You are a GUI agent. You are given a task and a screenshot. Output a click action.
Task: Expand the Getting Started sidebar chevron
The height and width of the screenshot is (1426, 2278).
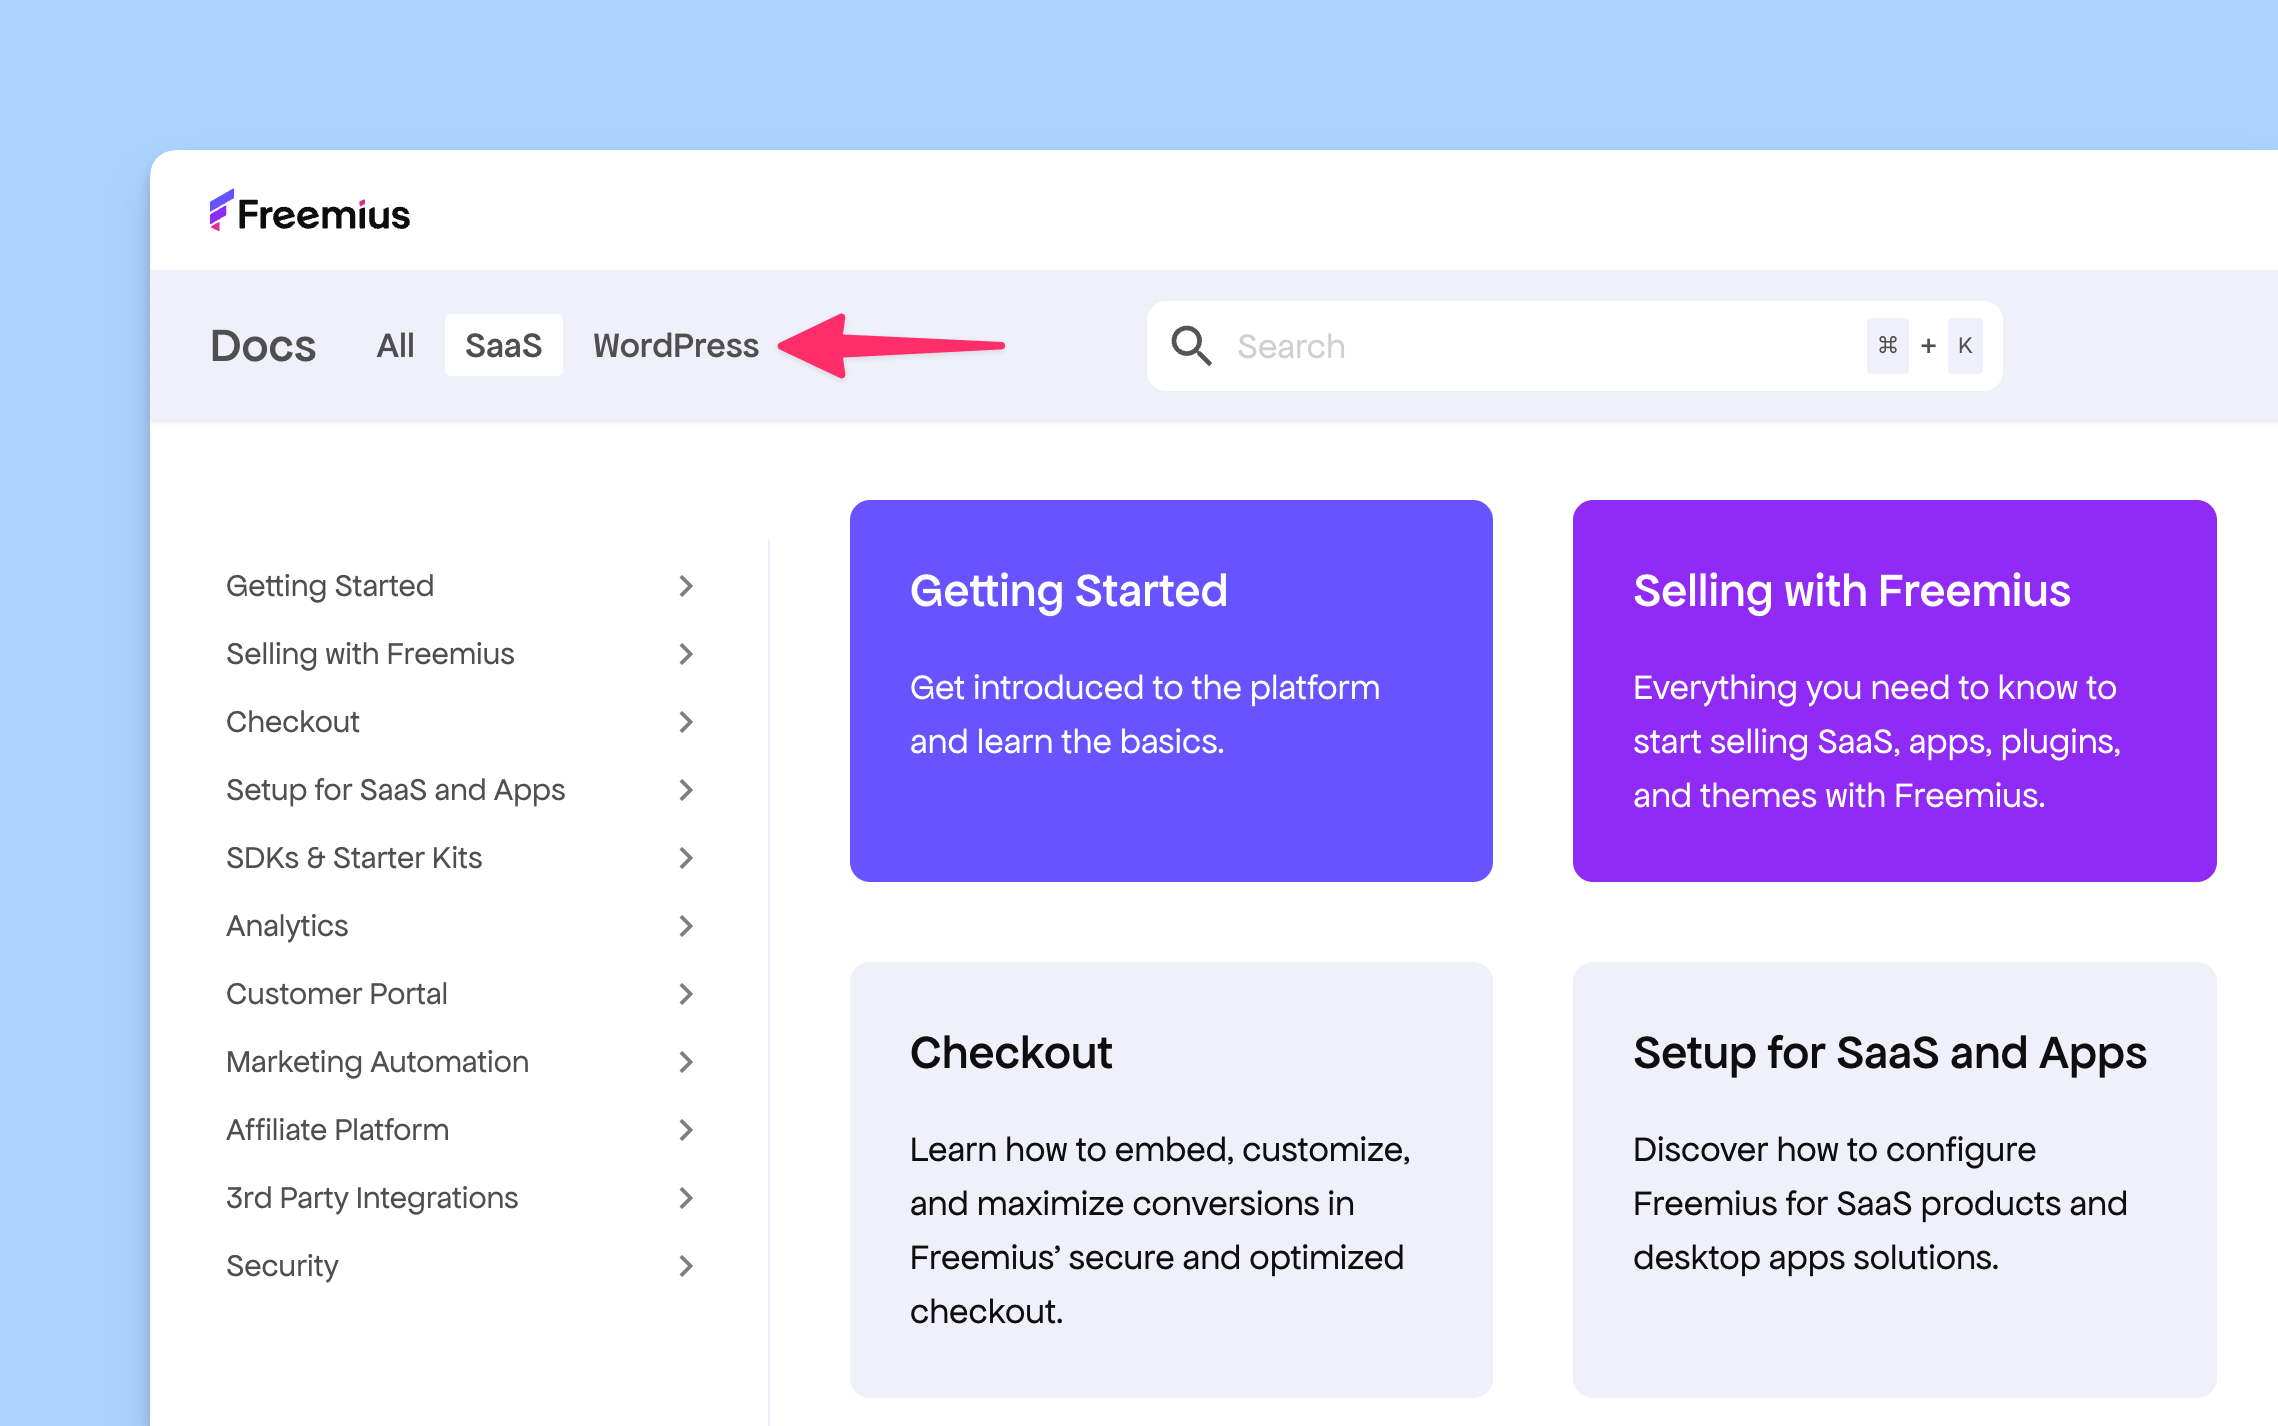[686, 586]
